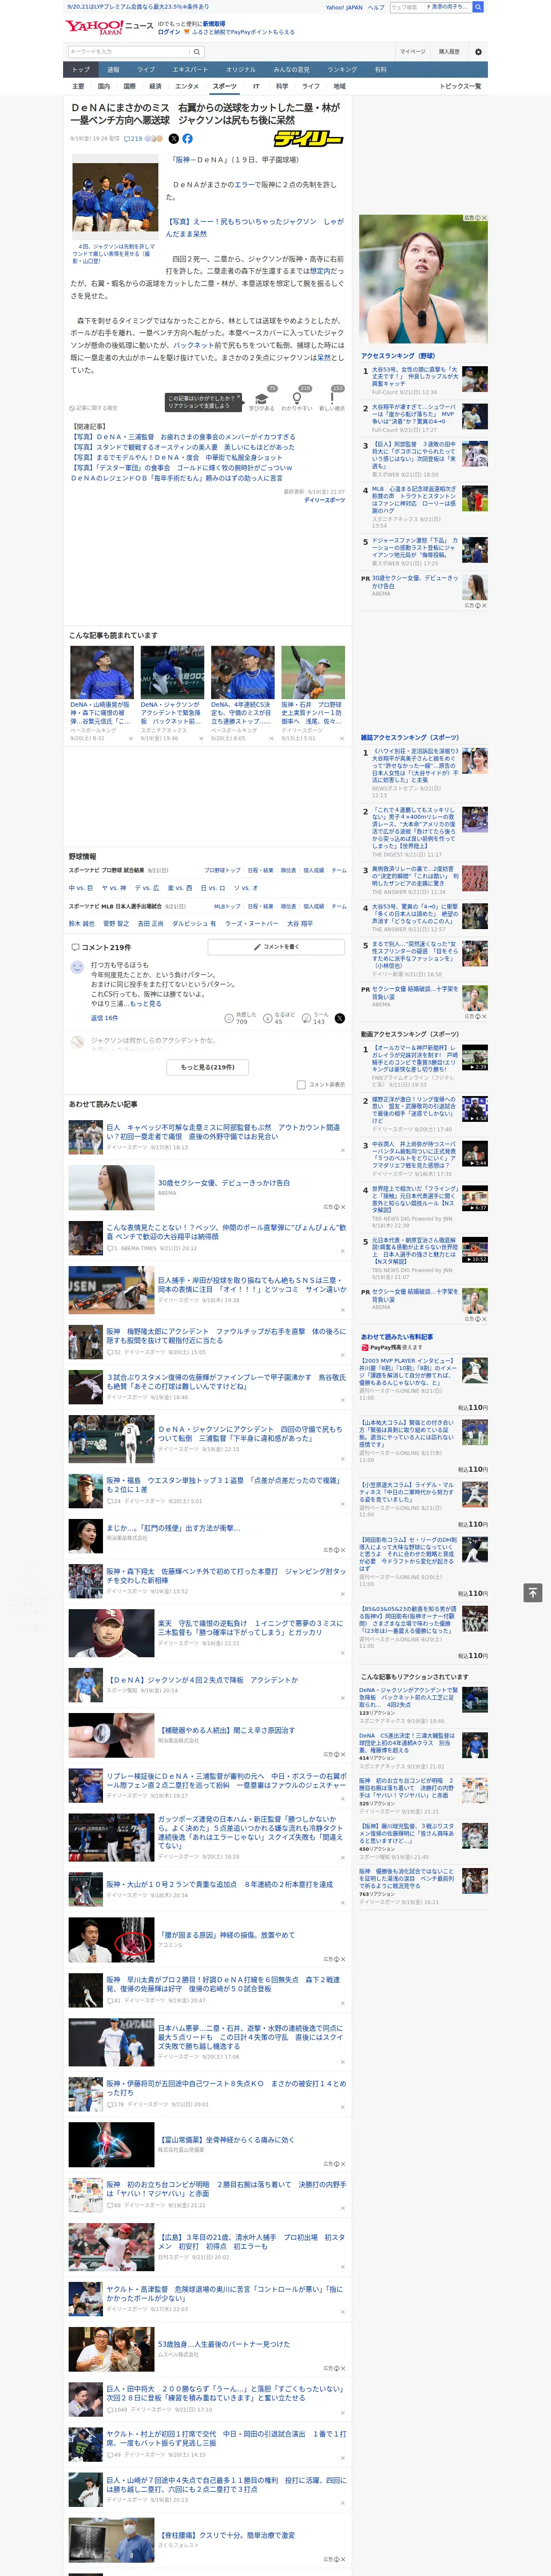551x2576 pixels.
Task: Click the もっと見る(219件) button
Action: pos(208,1067)
